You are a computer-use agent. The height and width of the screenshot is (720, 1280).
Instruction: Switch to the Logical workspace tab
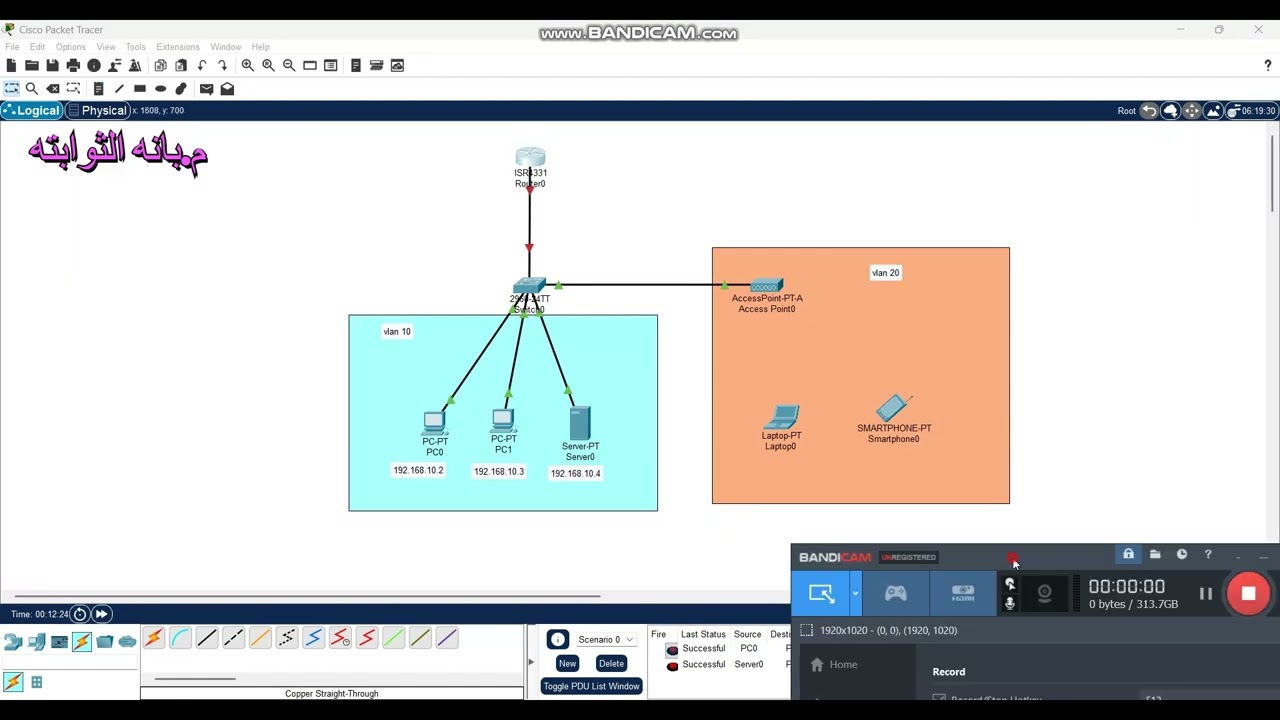click(33, 111)
